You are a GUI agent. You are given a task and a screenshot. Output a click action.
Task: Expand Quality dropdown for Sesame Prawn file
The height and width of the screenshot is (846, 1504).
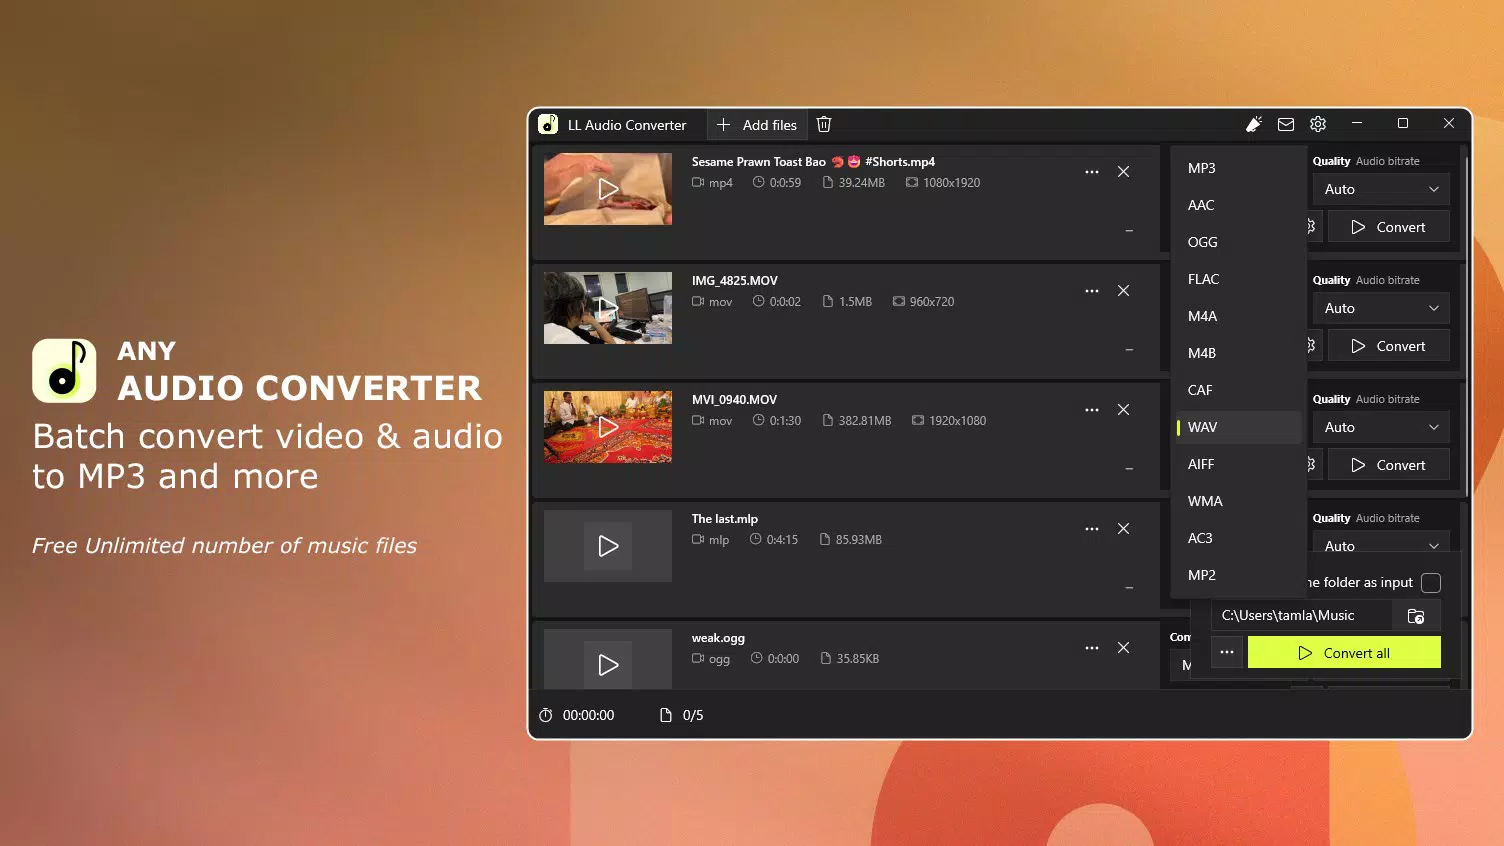click(1381, 189)
